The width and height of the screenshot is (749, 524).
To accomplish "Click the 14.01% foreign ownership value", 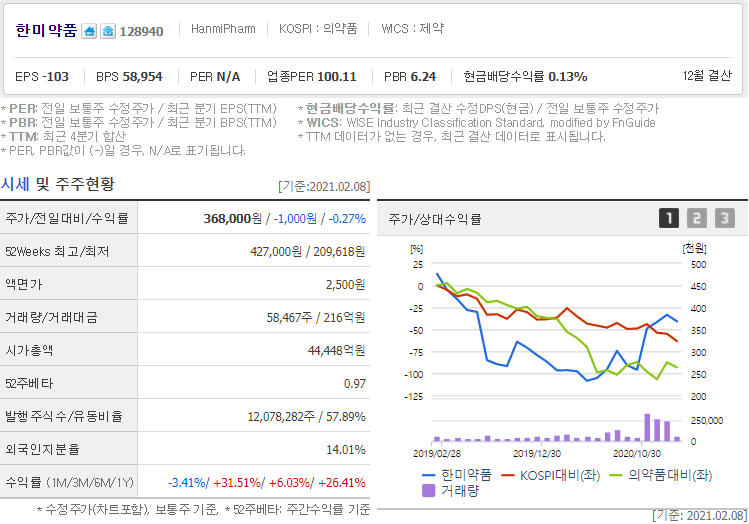I will click(346, 449).
